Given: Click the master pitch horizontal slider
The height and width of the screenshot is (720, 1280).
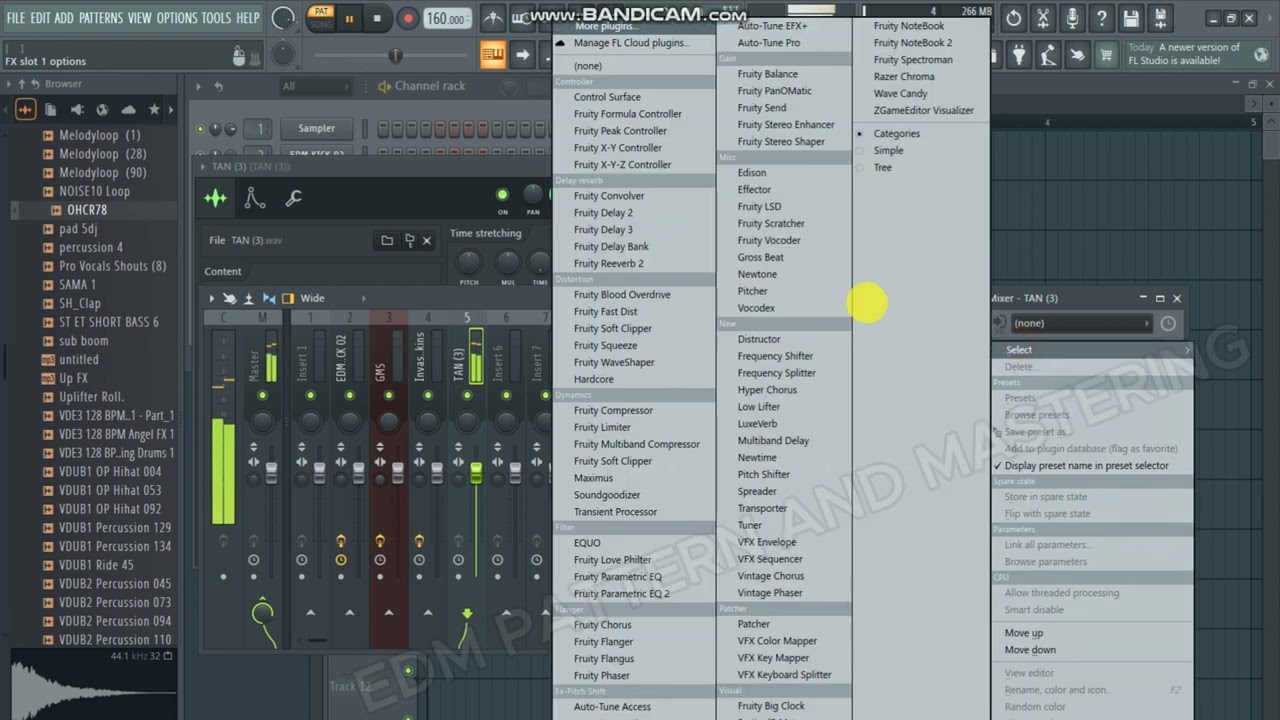Looking at the screenshot, I should point(395,56).
